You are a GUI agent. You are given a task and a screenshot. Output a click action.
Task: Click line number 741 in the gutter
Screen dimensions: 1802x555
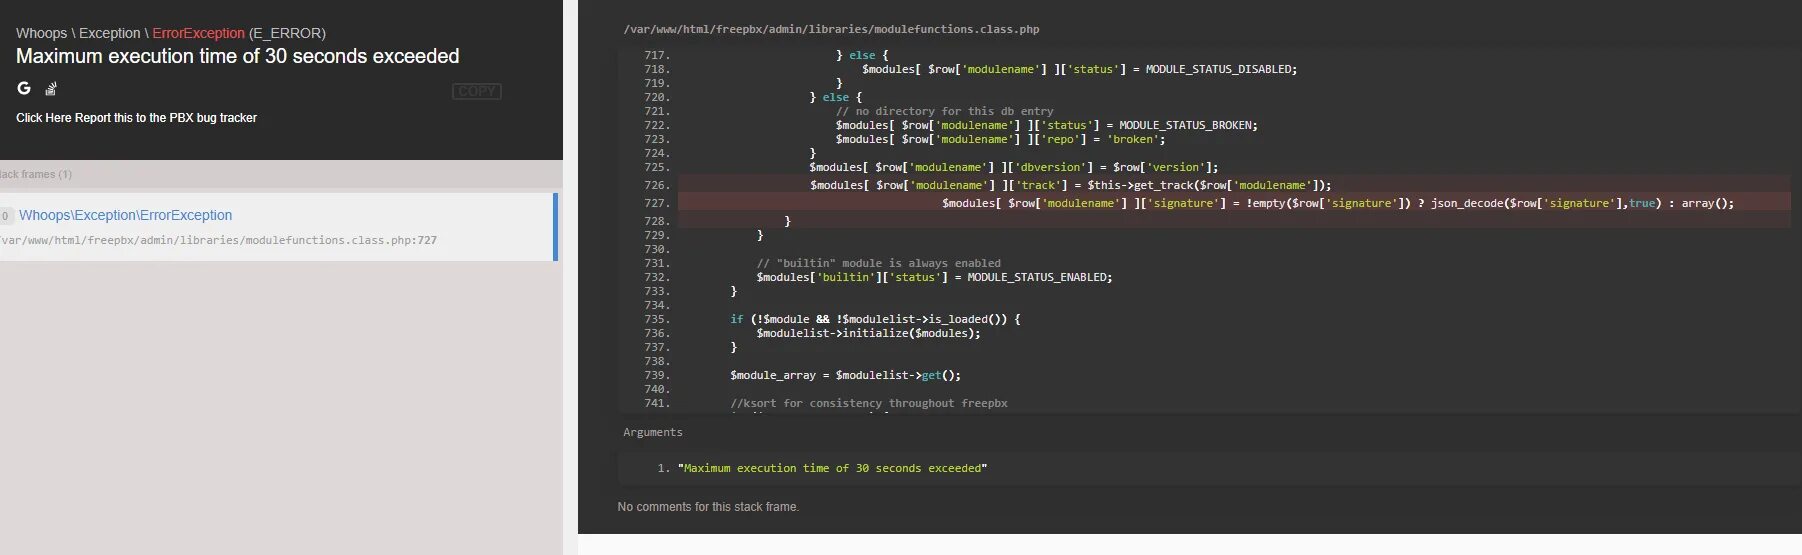[x=656, y=403]
